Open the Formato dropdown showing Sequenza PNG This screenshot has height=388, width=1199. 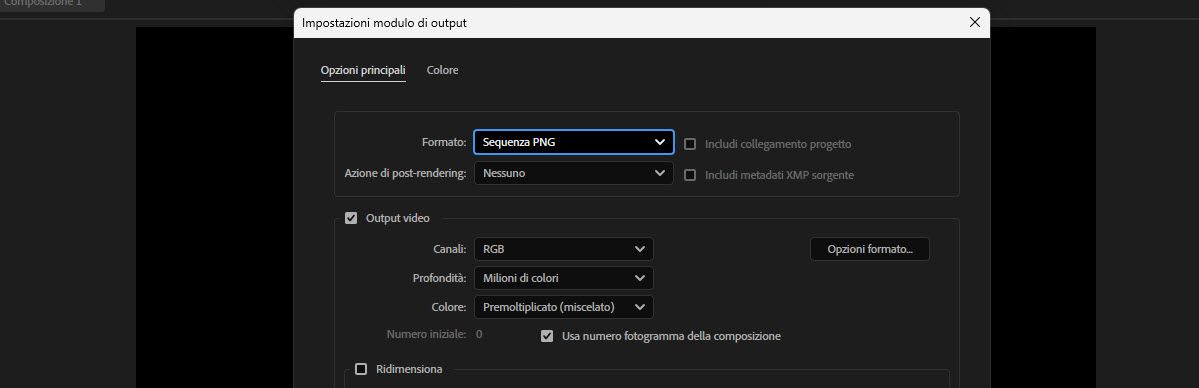(x=574, y=142)
